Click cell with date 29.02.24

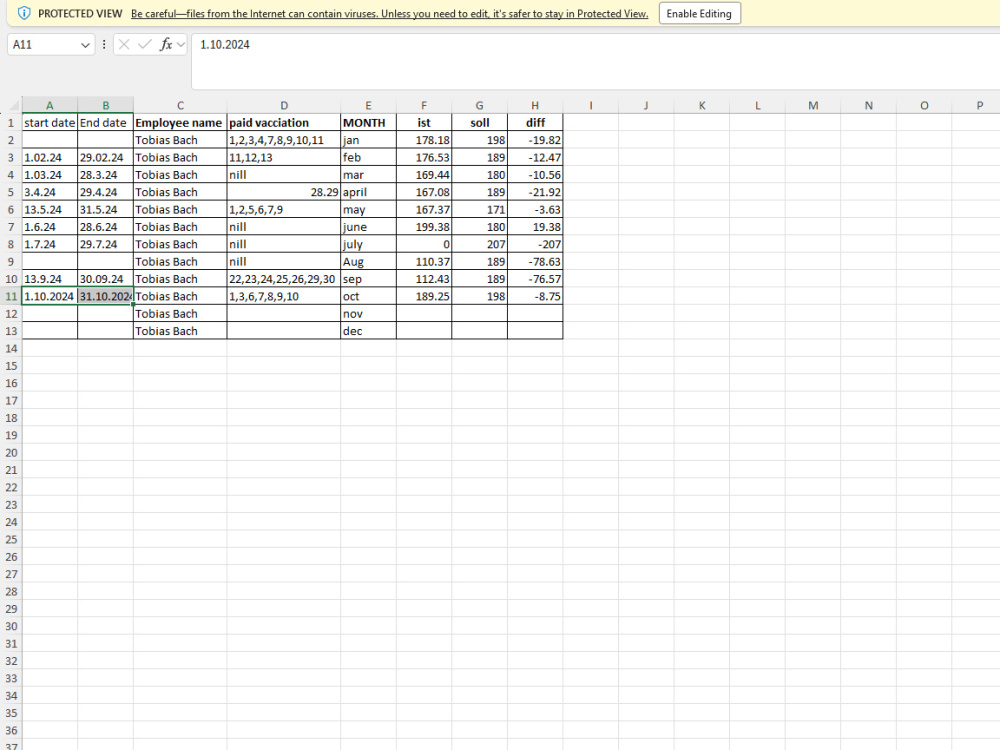tap(105, 157)
